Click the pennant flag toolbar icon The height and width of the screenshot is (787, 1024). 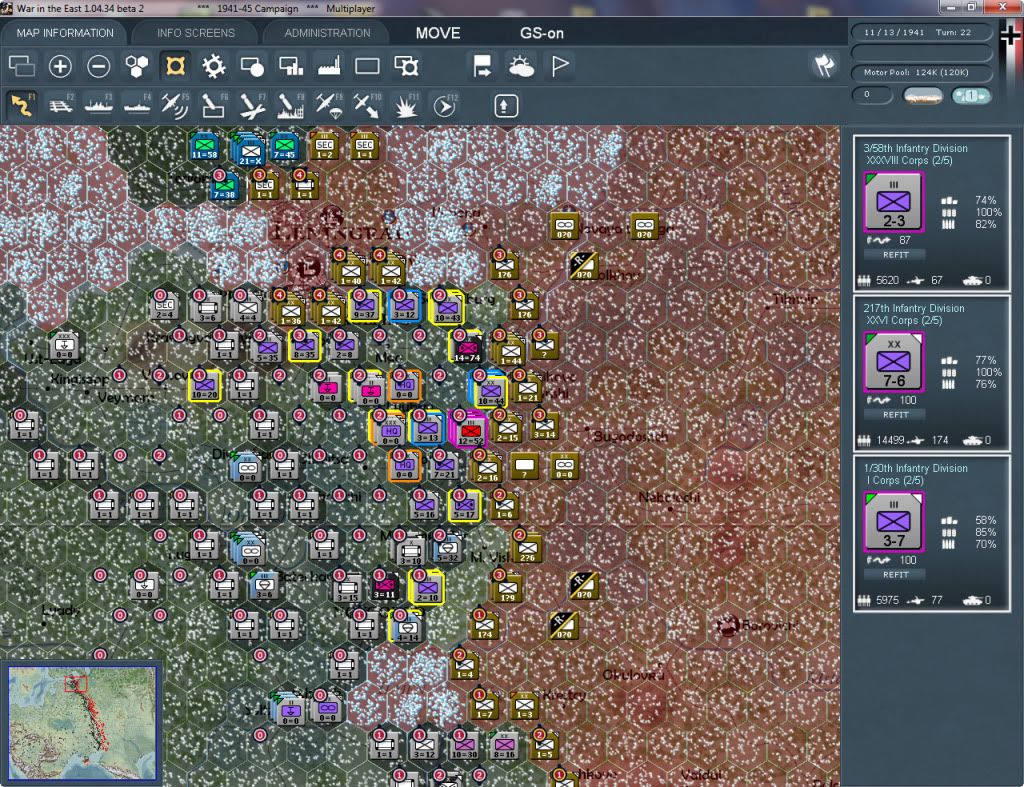point(560,66)
